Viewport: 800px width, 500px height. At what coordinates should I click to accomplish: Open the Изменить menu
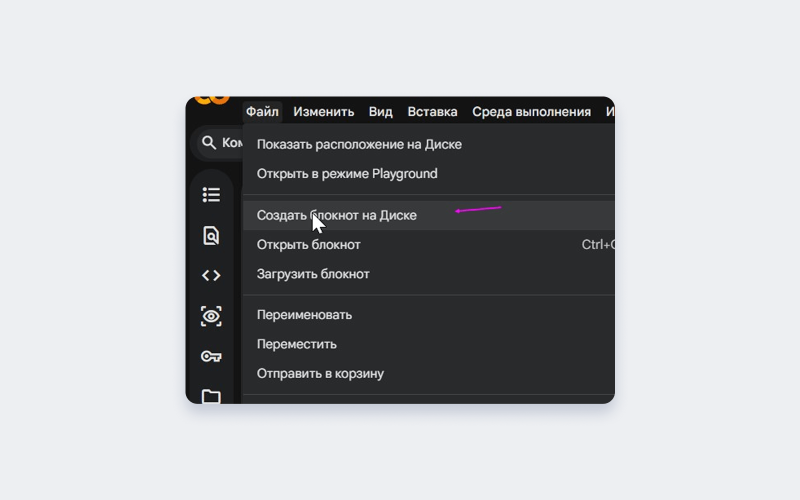pyautogui.click(x=324, y=112)
